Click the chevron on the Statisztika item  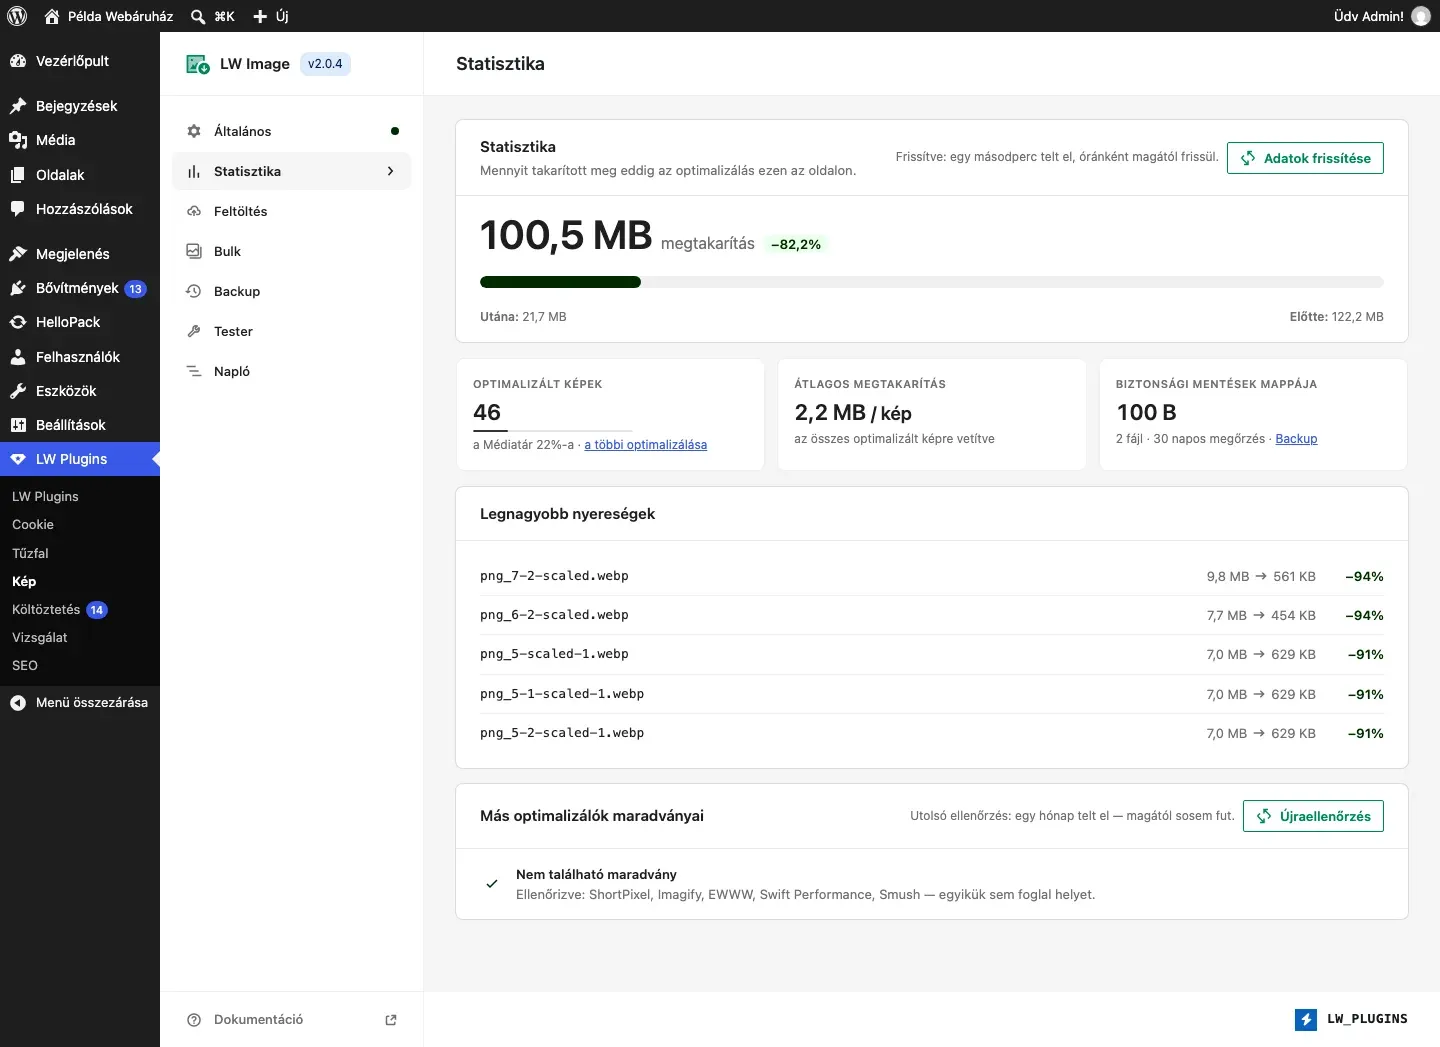coord(391,171)
